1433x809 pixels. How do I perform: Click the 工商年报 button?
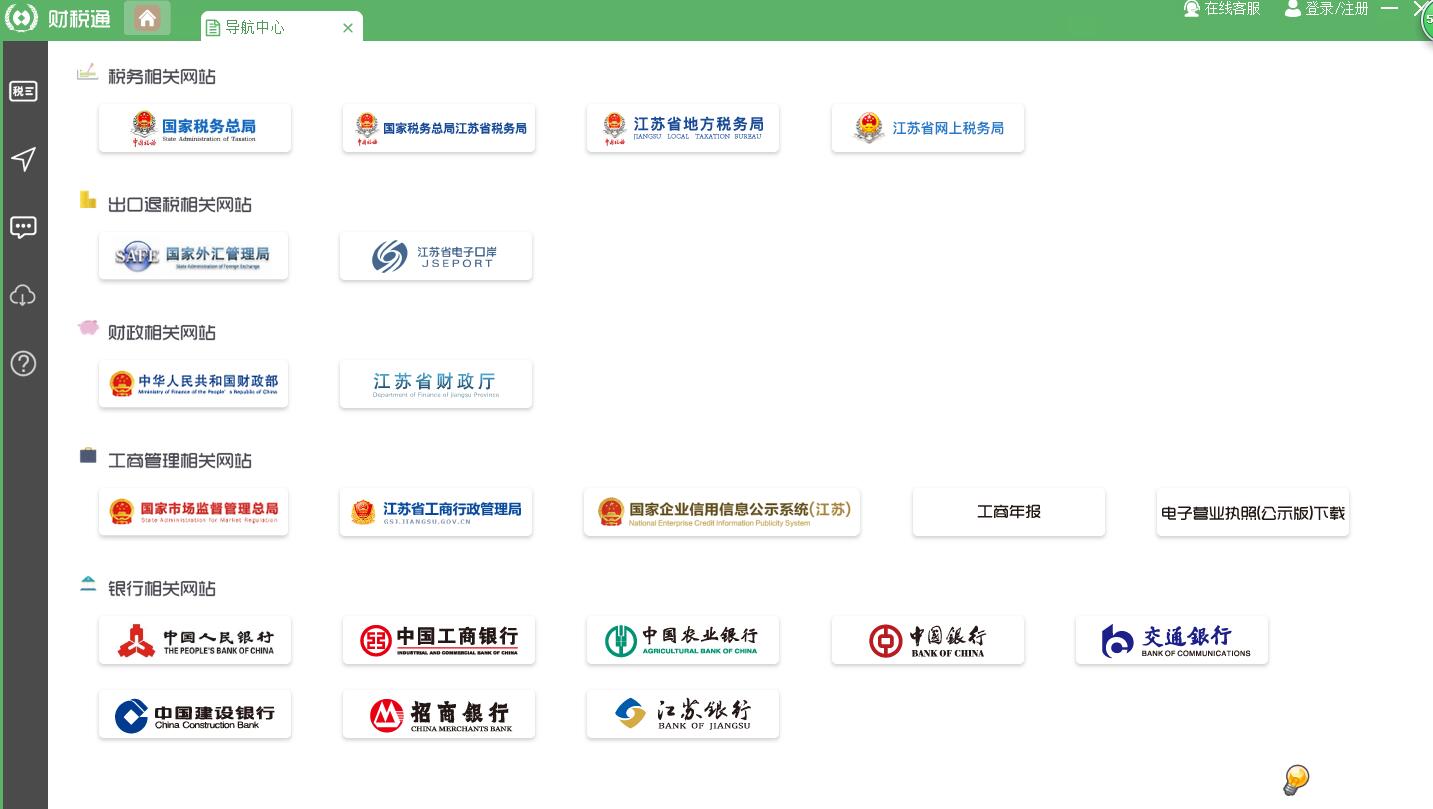1009,512
